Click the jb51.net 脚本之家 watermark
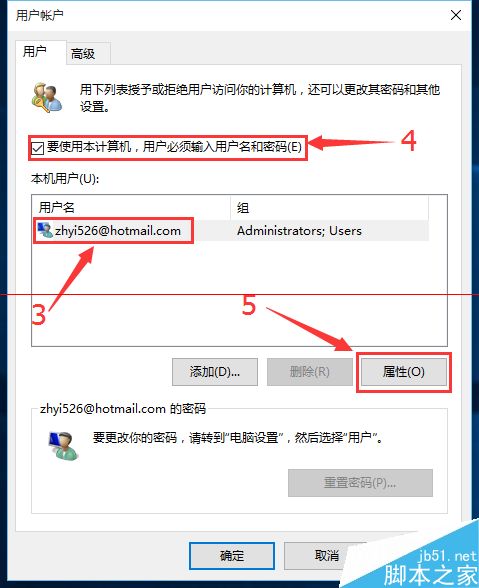This screenshot has width=479, height=588. click(431, 567)
